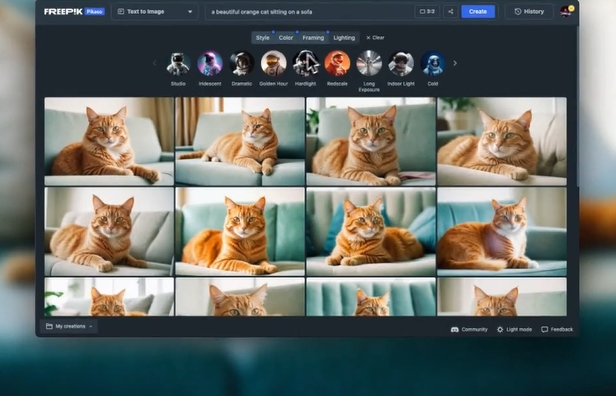Open the History panel
Screen dimensions: 616x396
pos(529,11)
